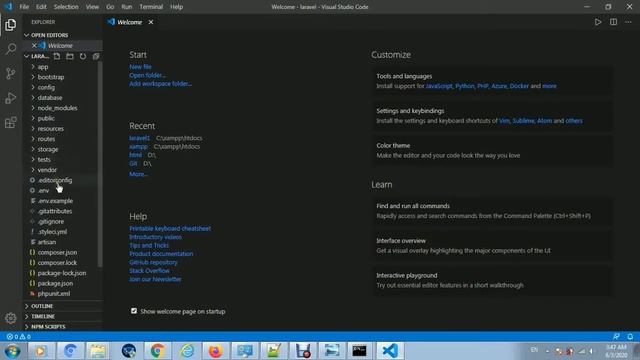Click New File icon in Laravel folder header
This screenshot has width=640, height=360.
pos(57,56)
